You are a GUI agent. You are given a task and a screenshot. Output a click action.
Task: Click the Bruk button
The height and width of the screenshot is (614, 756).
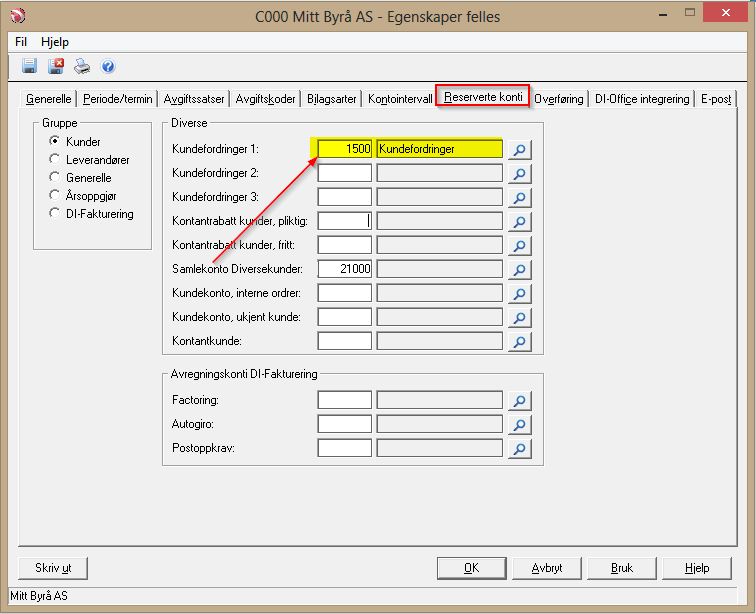coord(622,568)
